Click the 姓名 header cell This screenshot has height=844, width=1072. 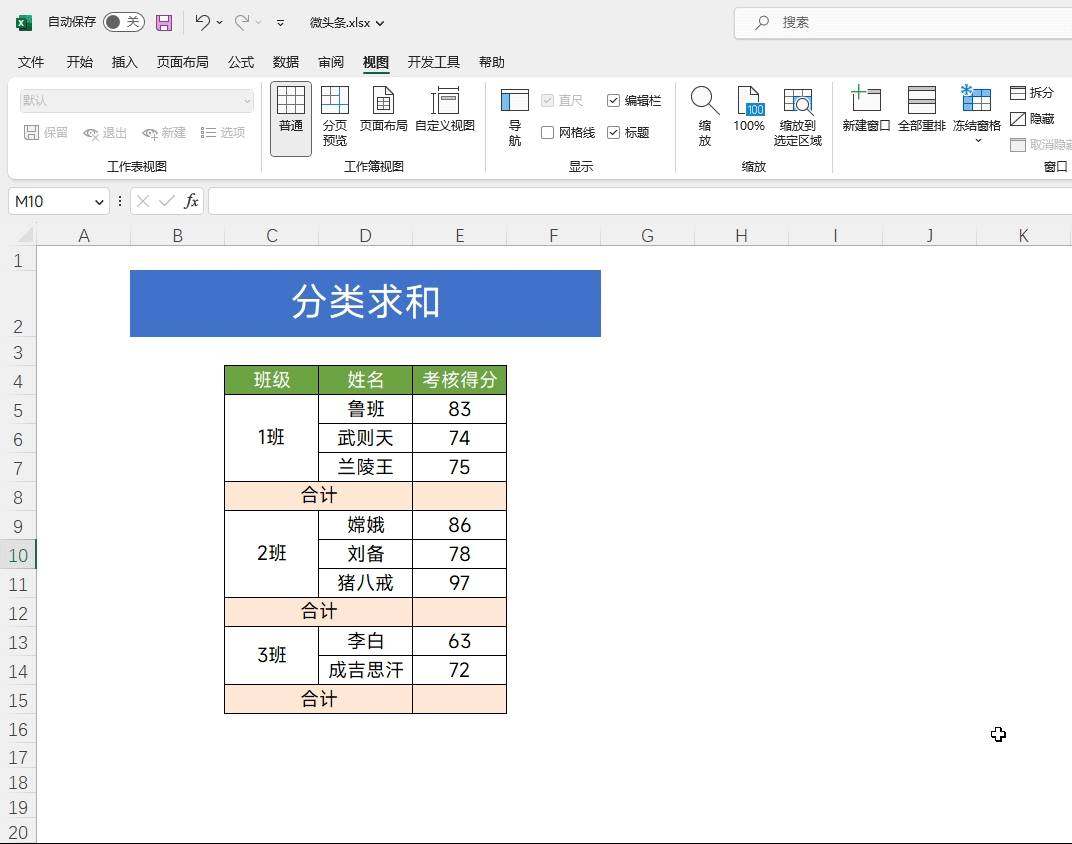pos(366,380)
